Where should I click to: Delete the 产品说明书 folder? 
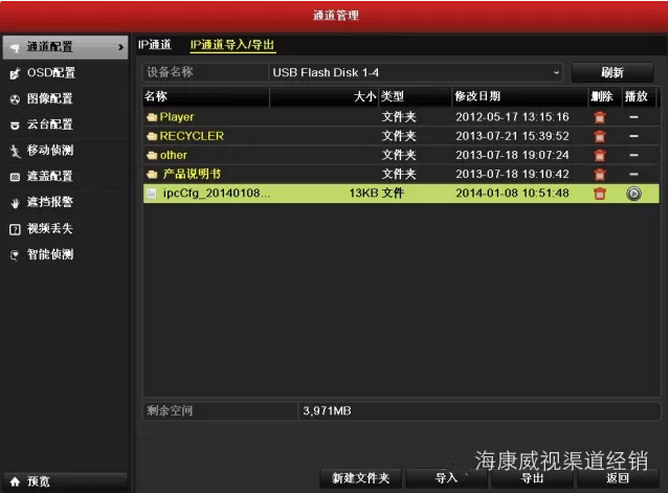[x=600, y=174]
